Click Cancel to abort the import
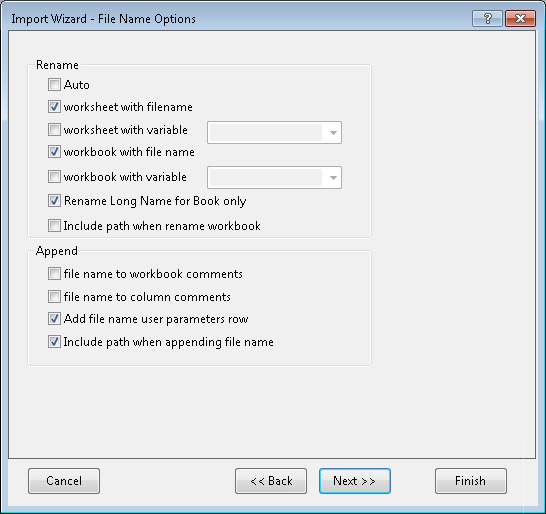This screenshot has height=514, width=546. coord(64,481)
